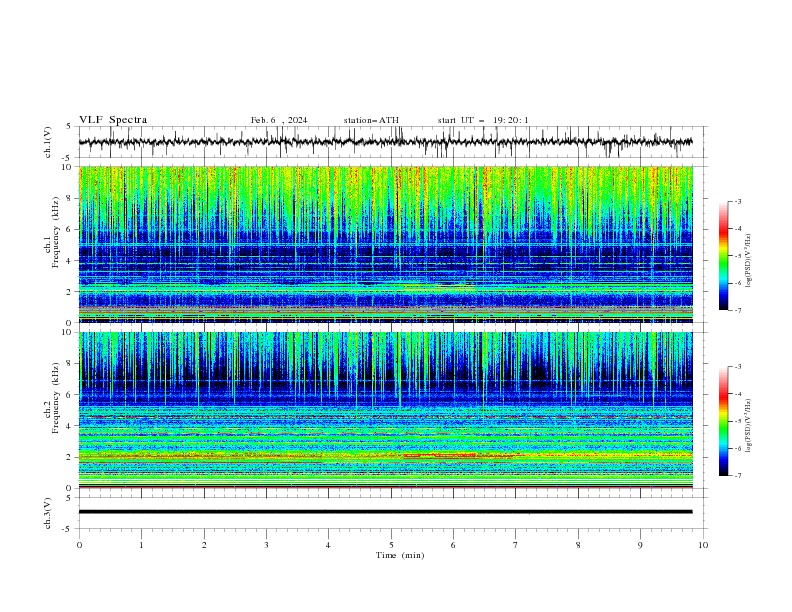Click the ch.2 spectrogram color scale bar
The width and height of the screenshot is (792, 612).
click(723, 421)
